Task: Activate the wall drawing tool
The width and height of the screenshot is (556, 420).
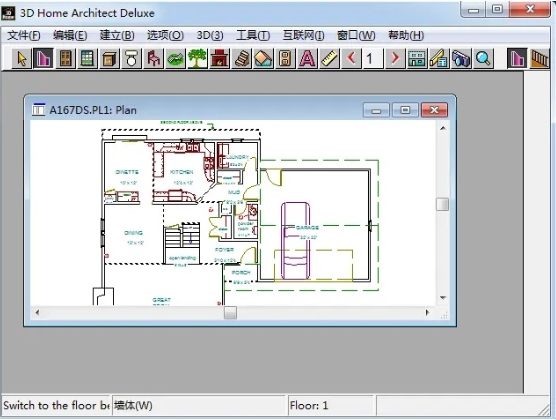Action: [x=43, y=59]
